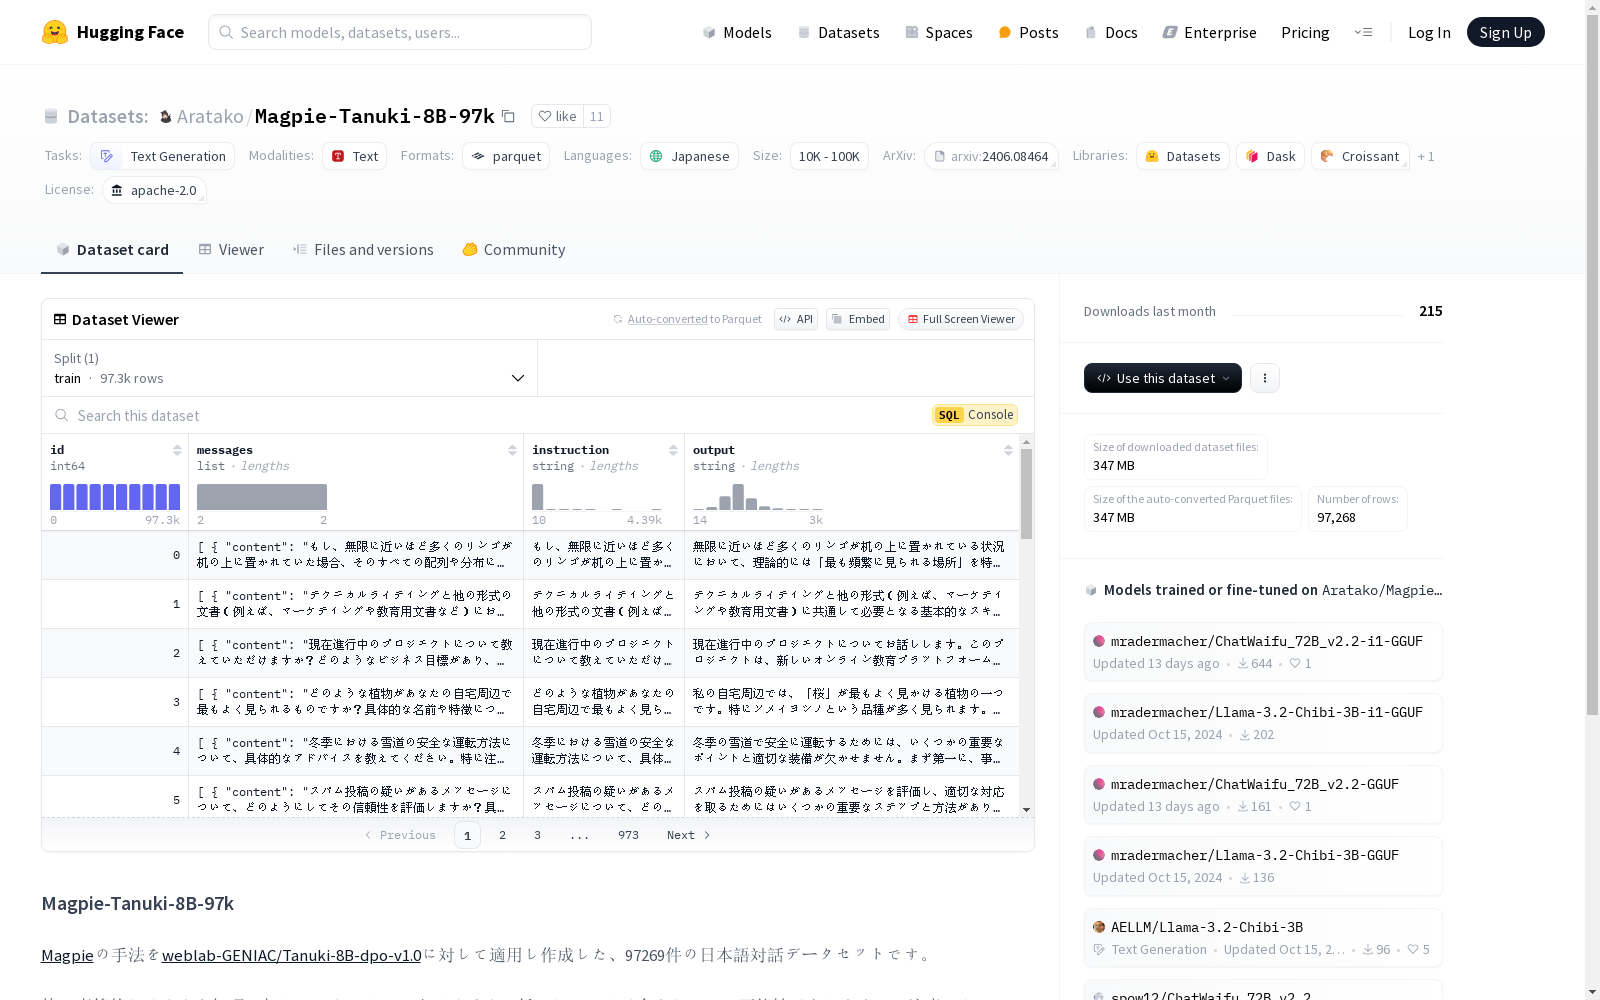Open table row with id 3

(x=531, y=702)
